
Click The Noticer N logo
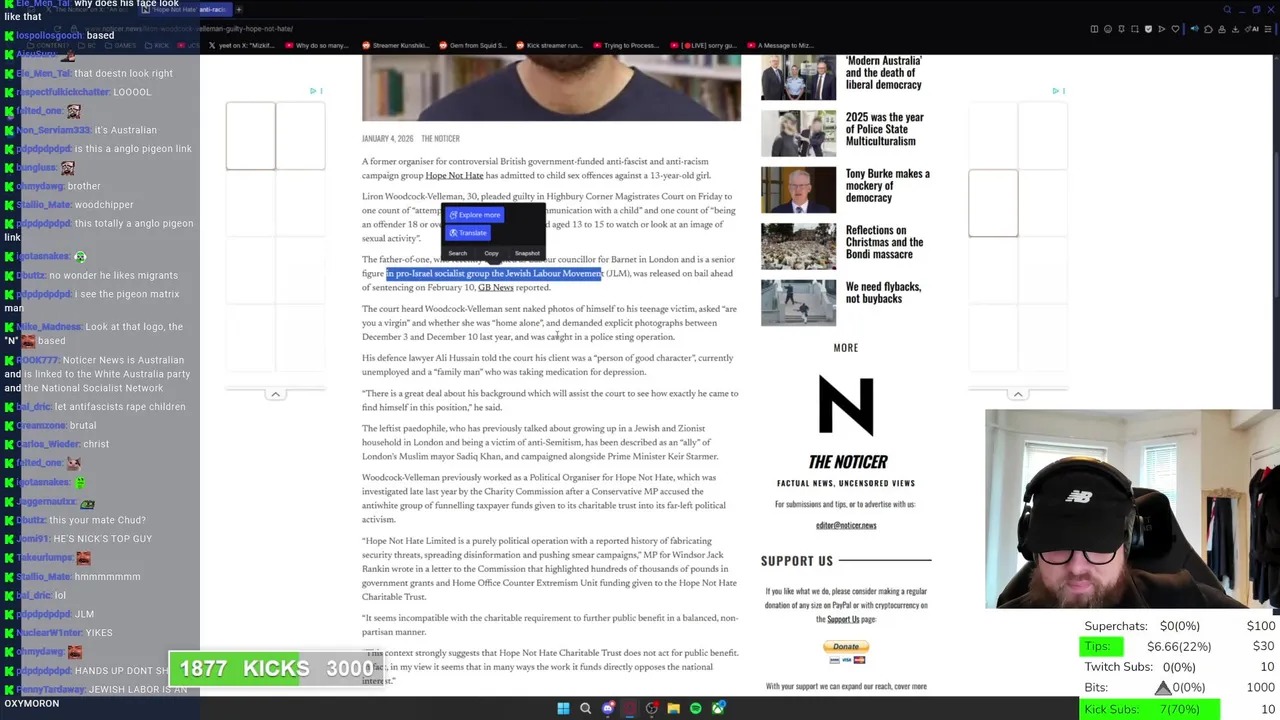(846, 406)
